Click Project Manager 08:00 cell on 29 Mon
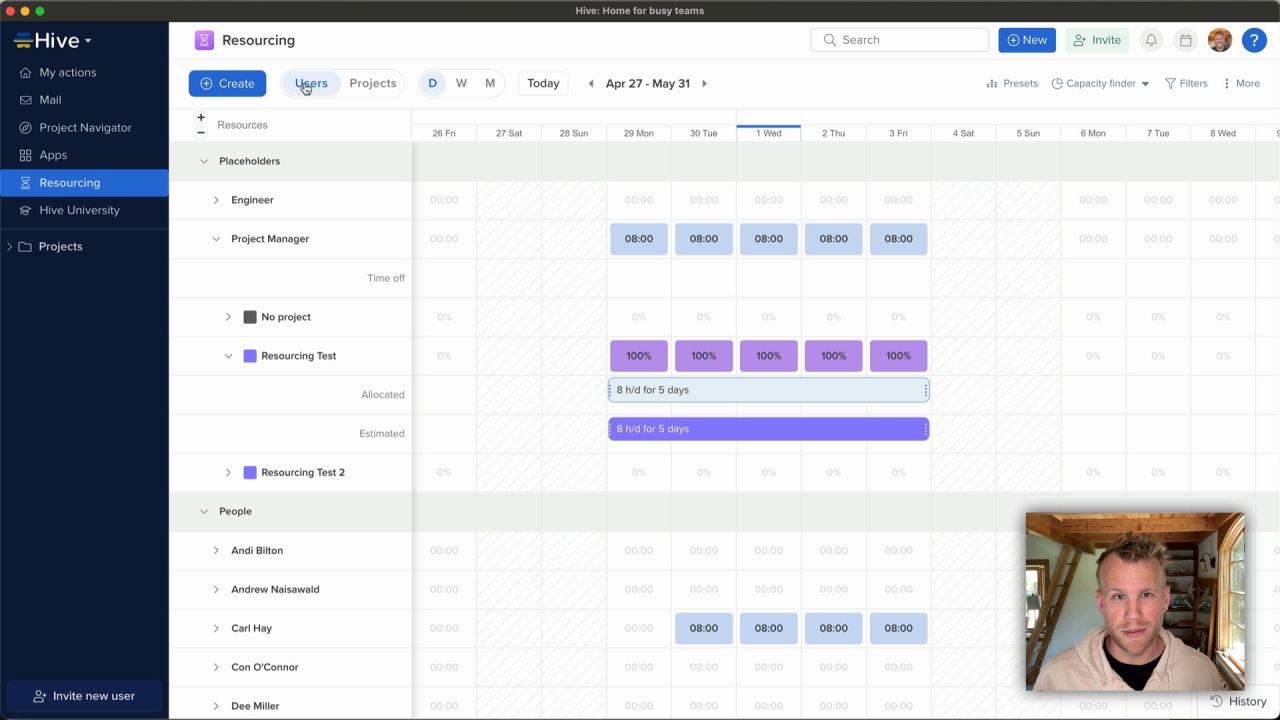The image size is (1280, 720). pyautogui.click(x=639, y=239)
